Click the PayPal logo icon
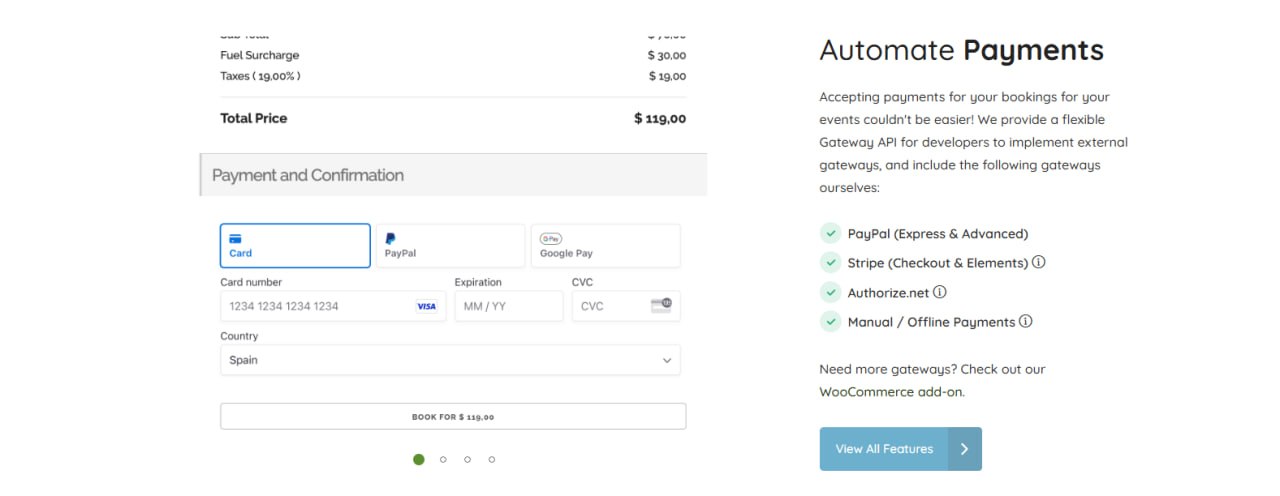Image resolution: width=1280 pixels, height=496 pixels. (x=390, y=239)
